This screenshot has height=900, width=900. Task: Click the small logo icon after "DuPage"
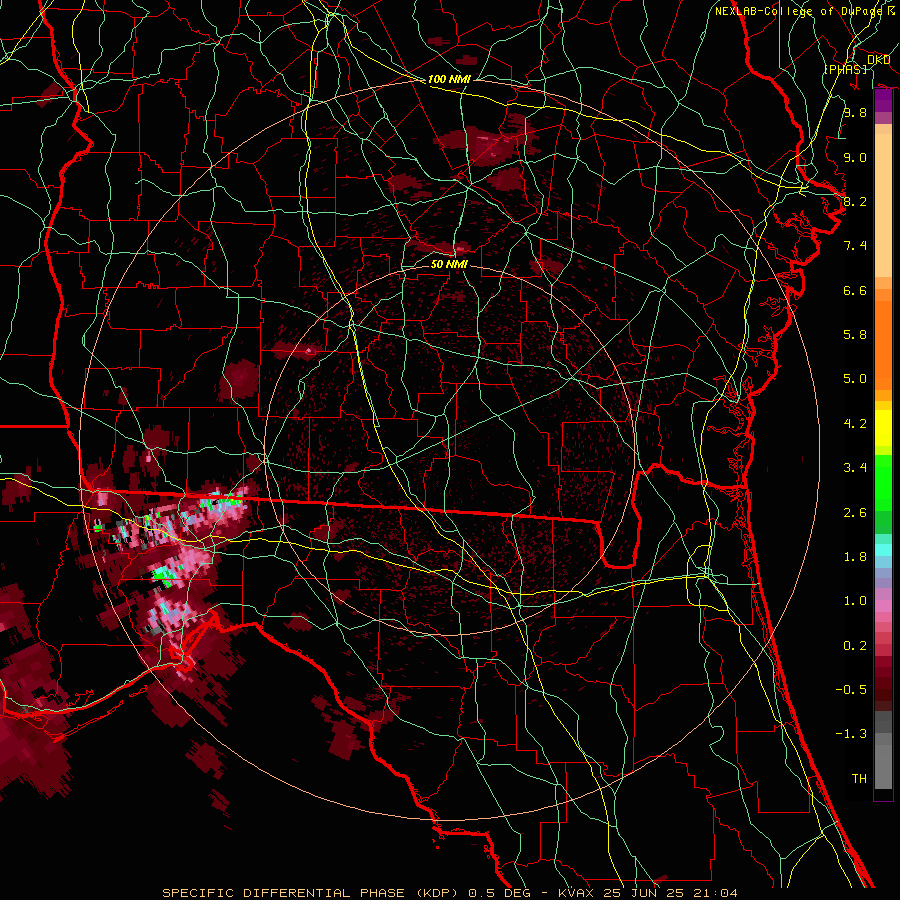(x=892, y=11)
